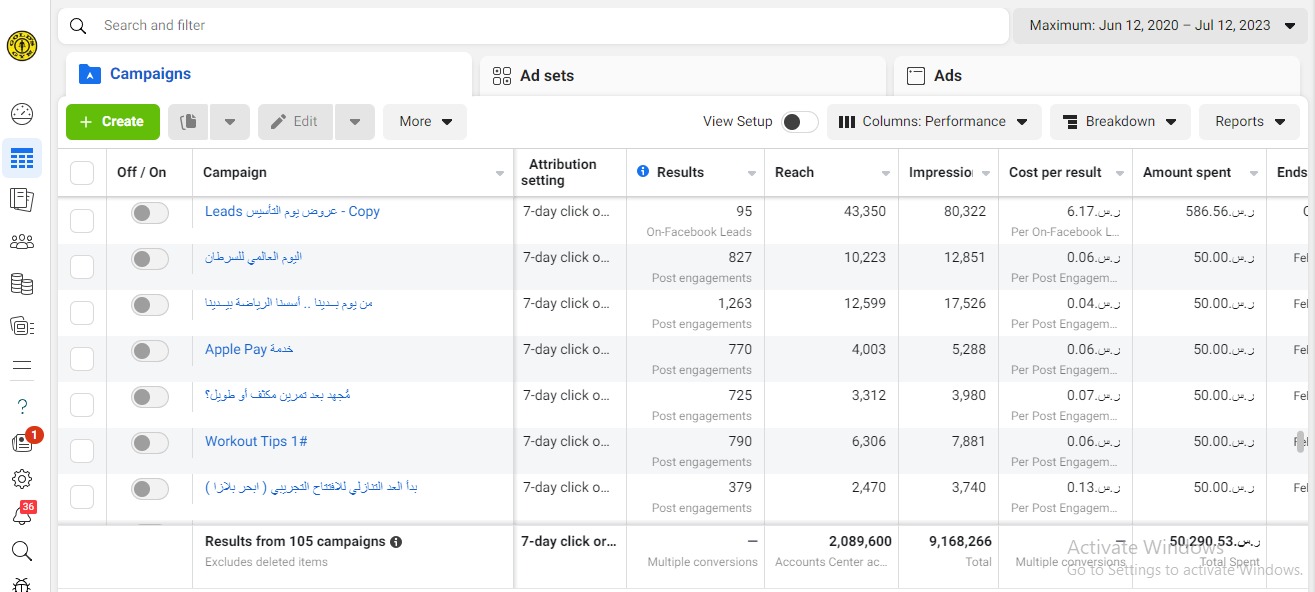
Task: Open the Breakdown dropdown
Action: pyautogui.click(x=1120, y=122)
